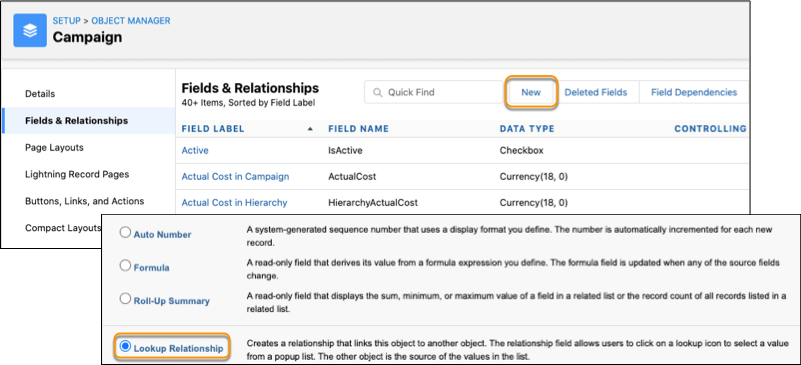Click the New field button

pyautogui.click(x=531, y=92)
